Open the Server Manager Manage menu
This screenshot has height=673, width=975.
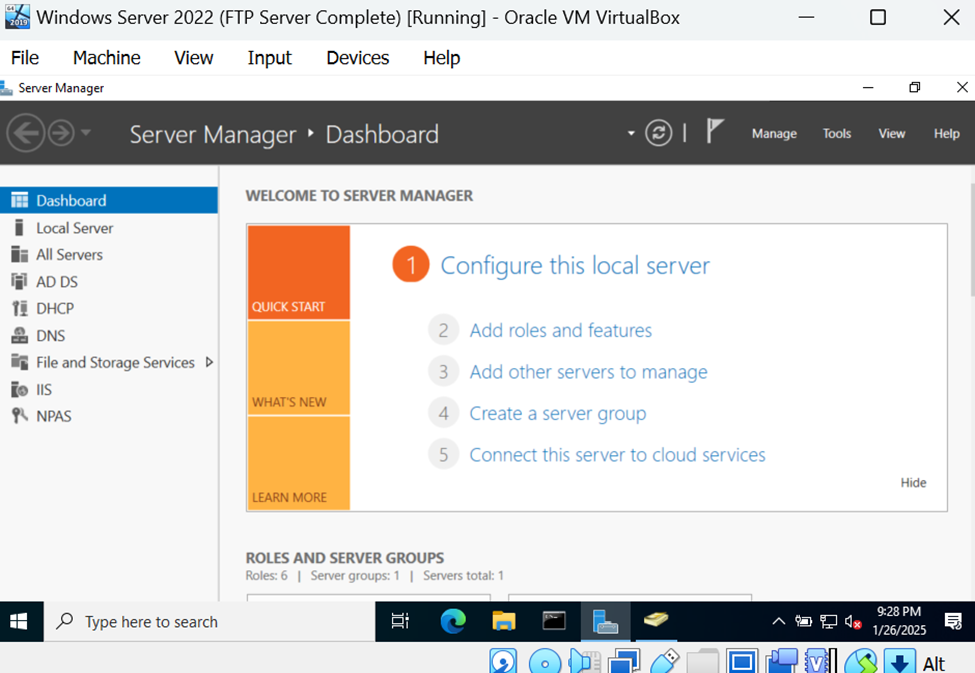(774, 133)
